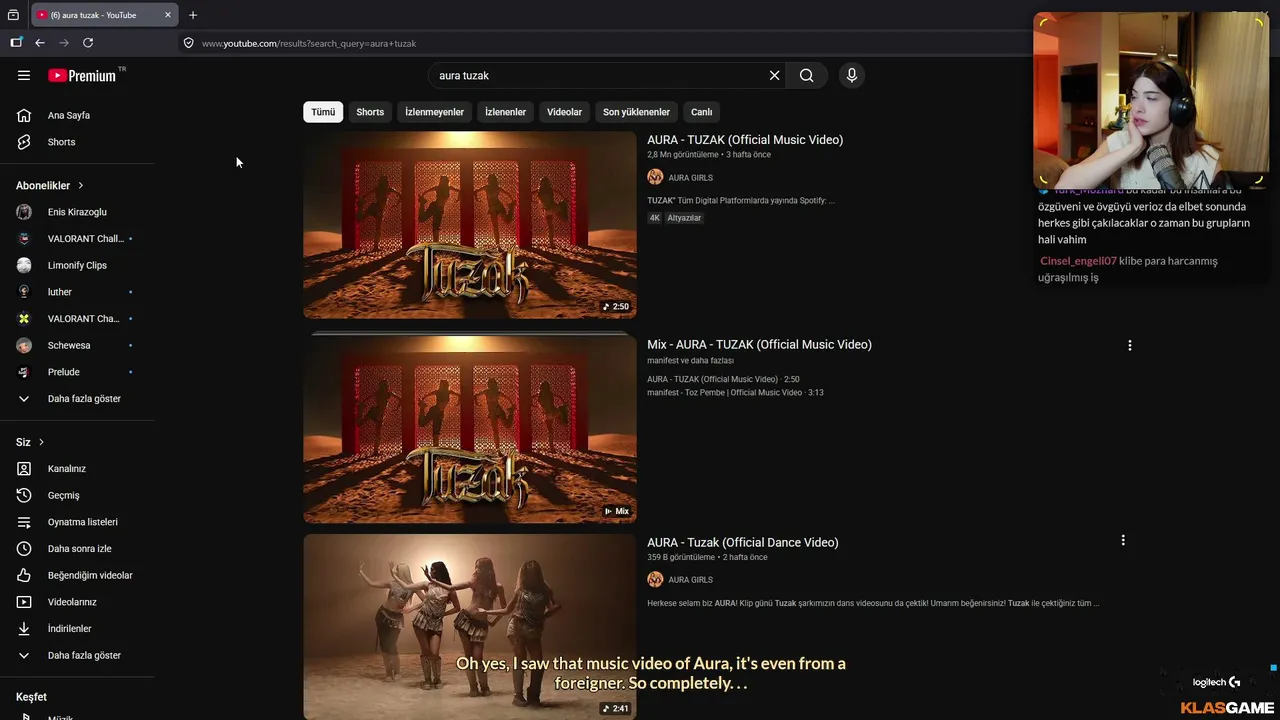Click the Keşfet section heading
This screenshot has width=1280, height=720.
point(31,697)
